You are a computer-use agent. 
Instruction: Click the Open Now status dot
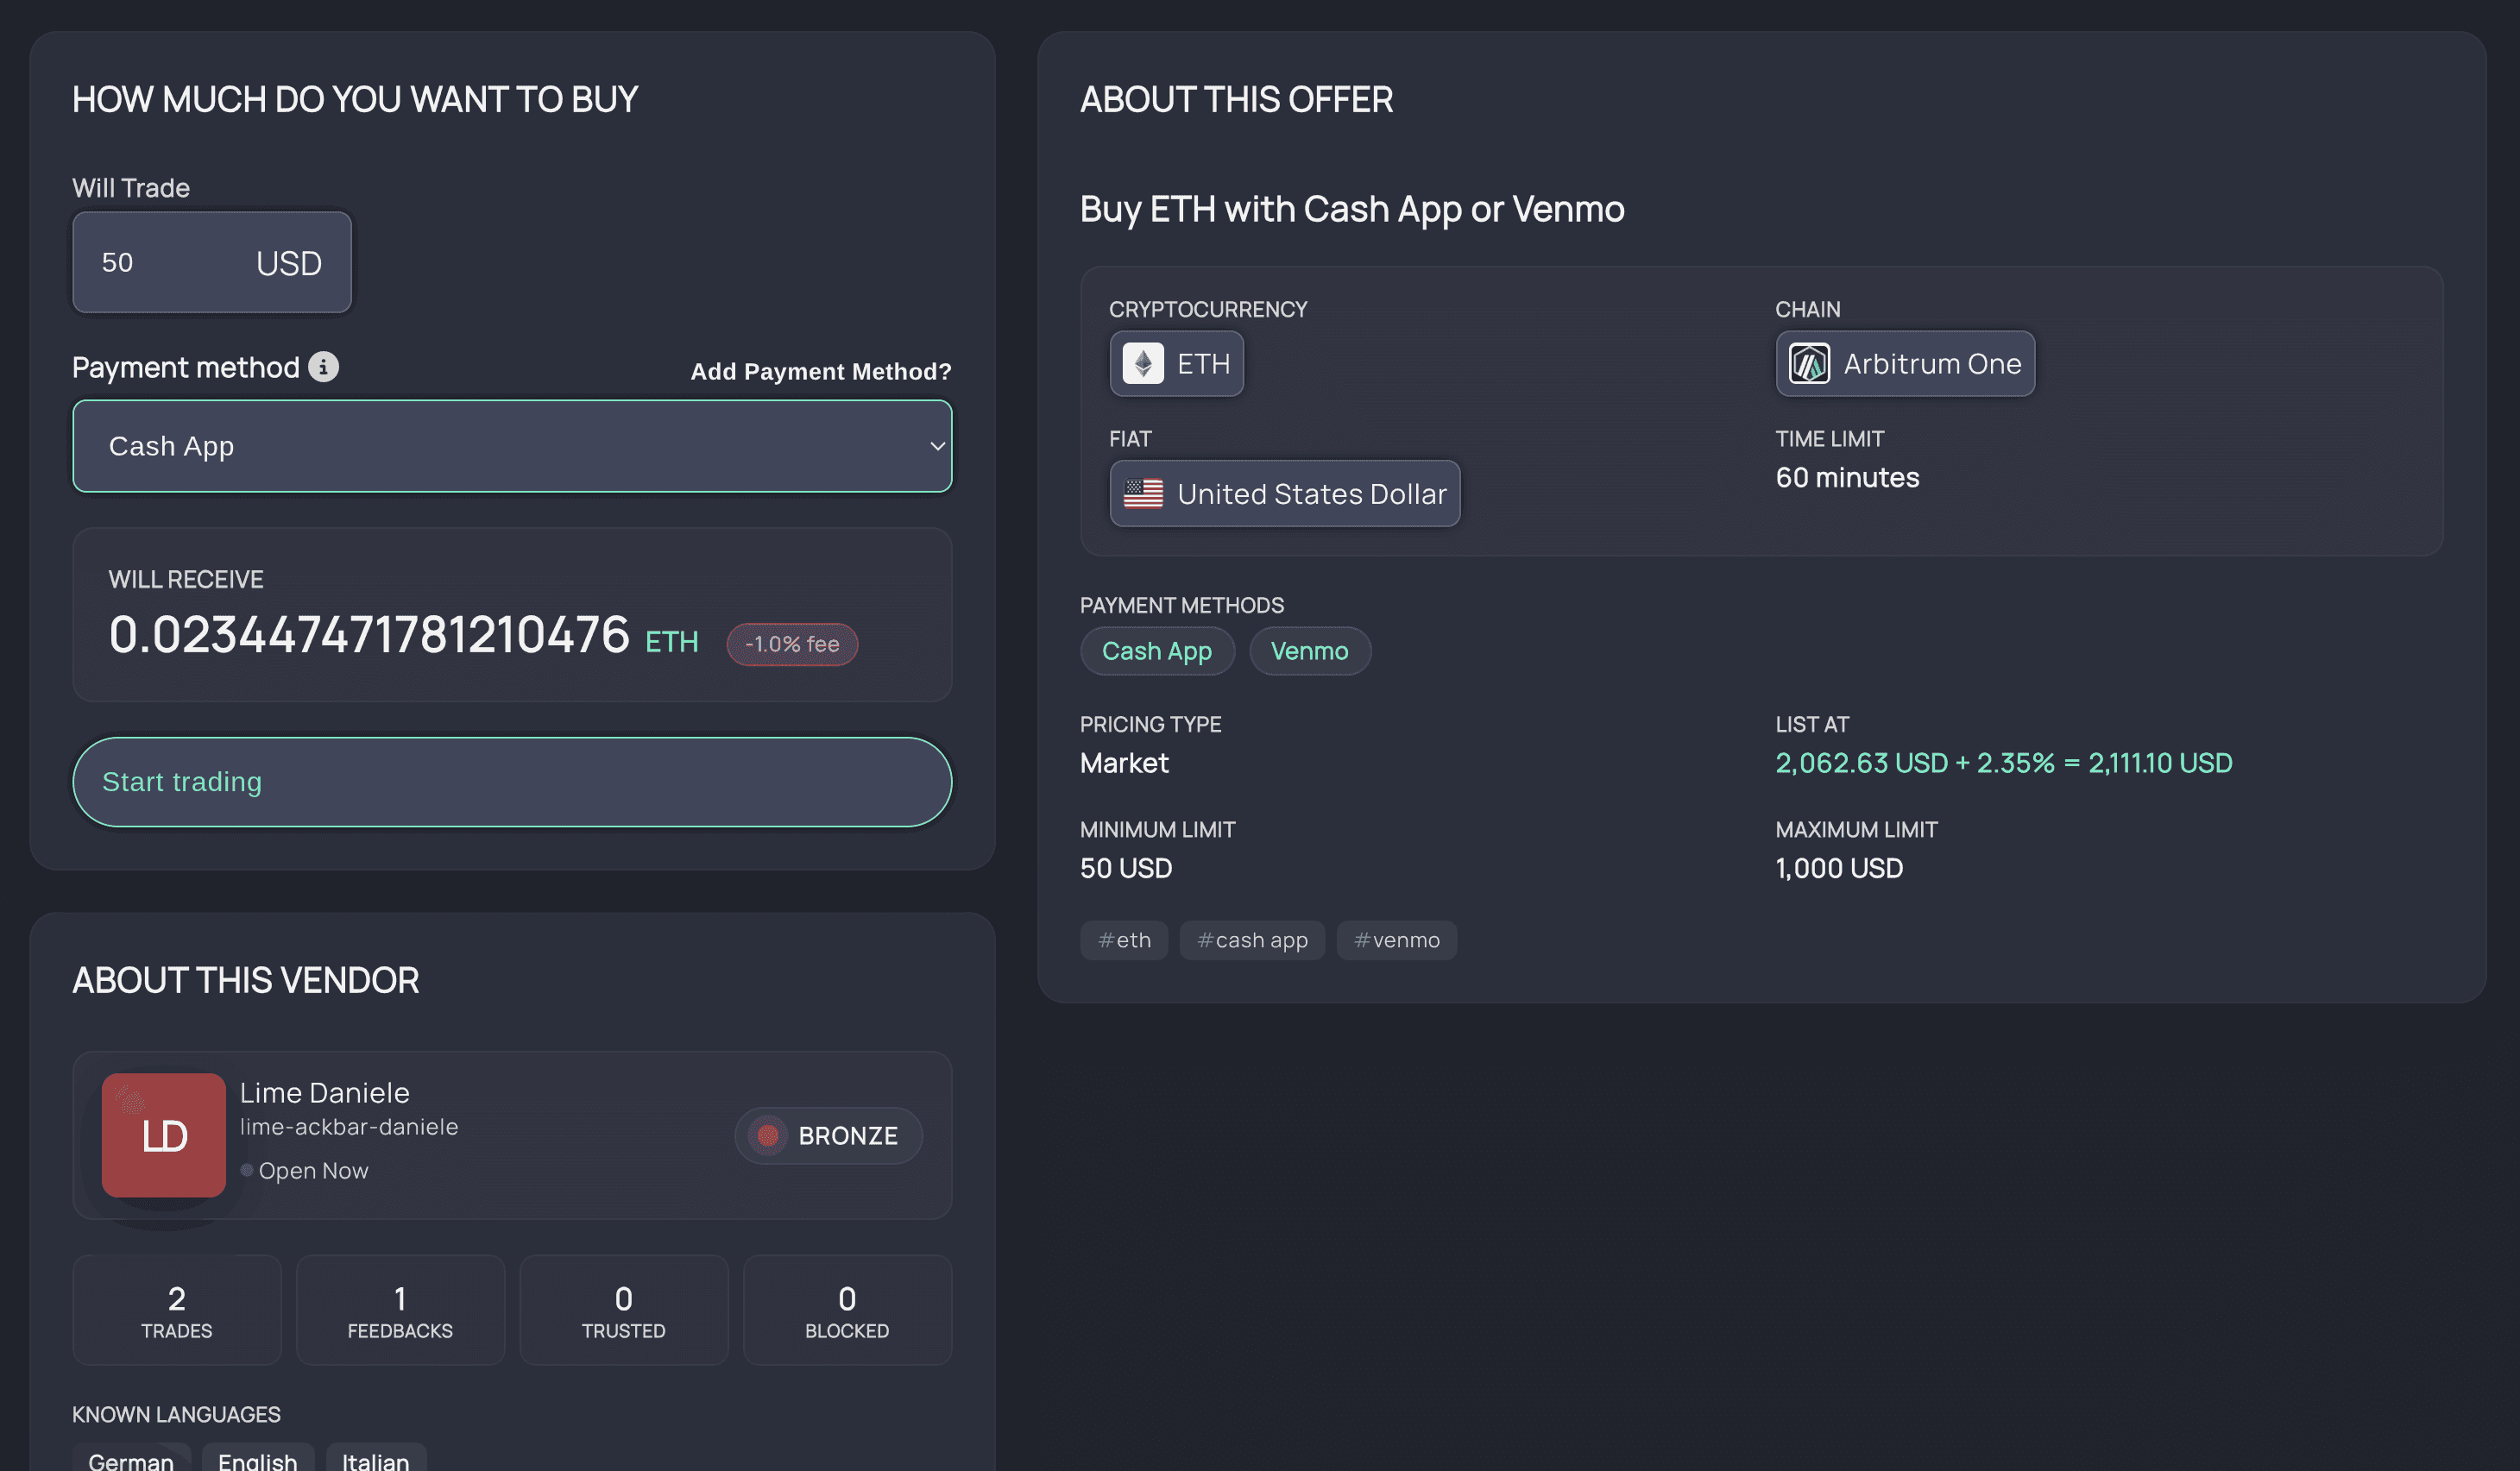(x=246, y=1170)
